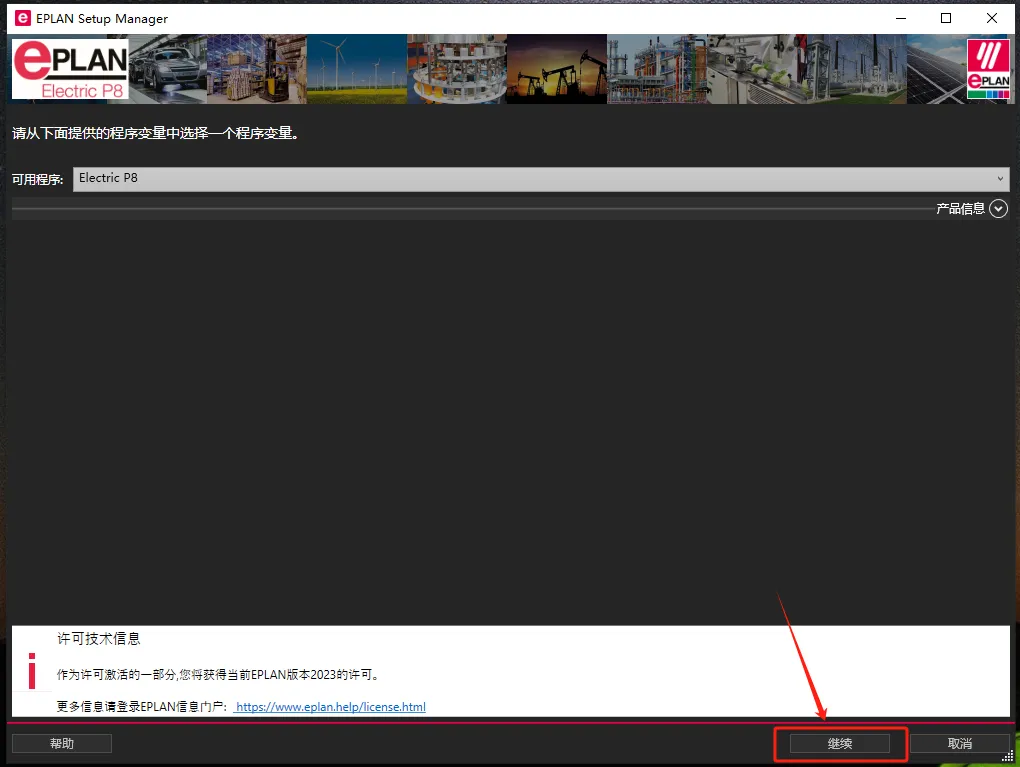This screenshot has width=1020, height=767.
Task: Click the 取消 (Cancel) button
Action: tap(960, 744)
